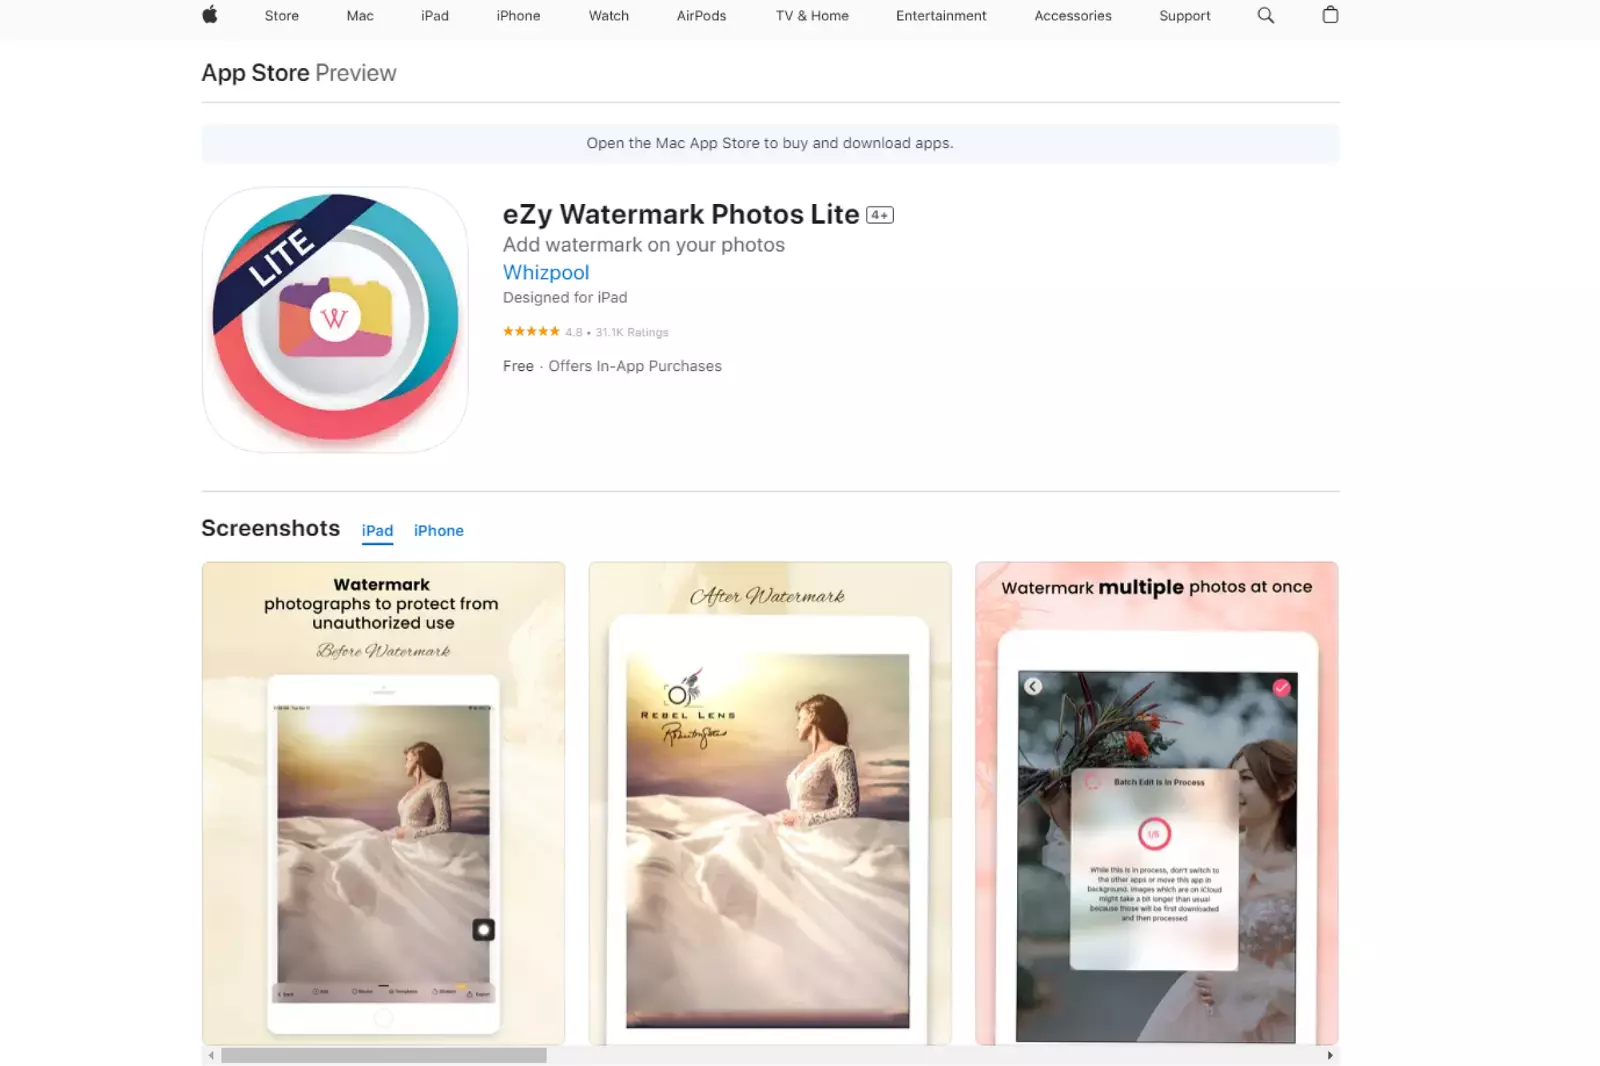Open the Support menu

(1185, 16)
